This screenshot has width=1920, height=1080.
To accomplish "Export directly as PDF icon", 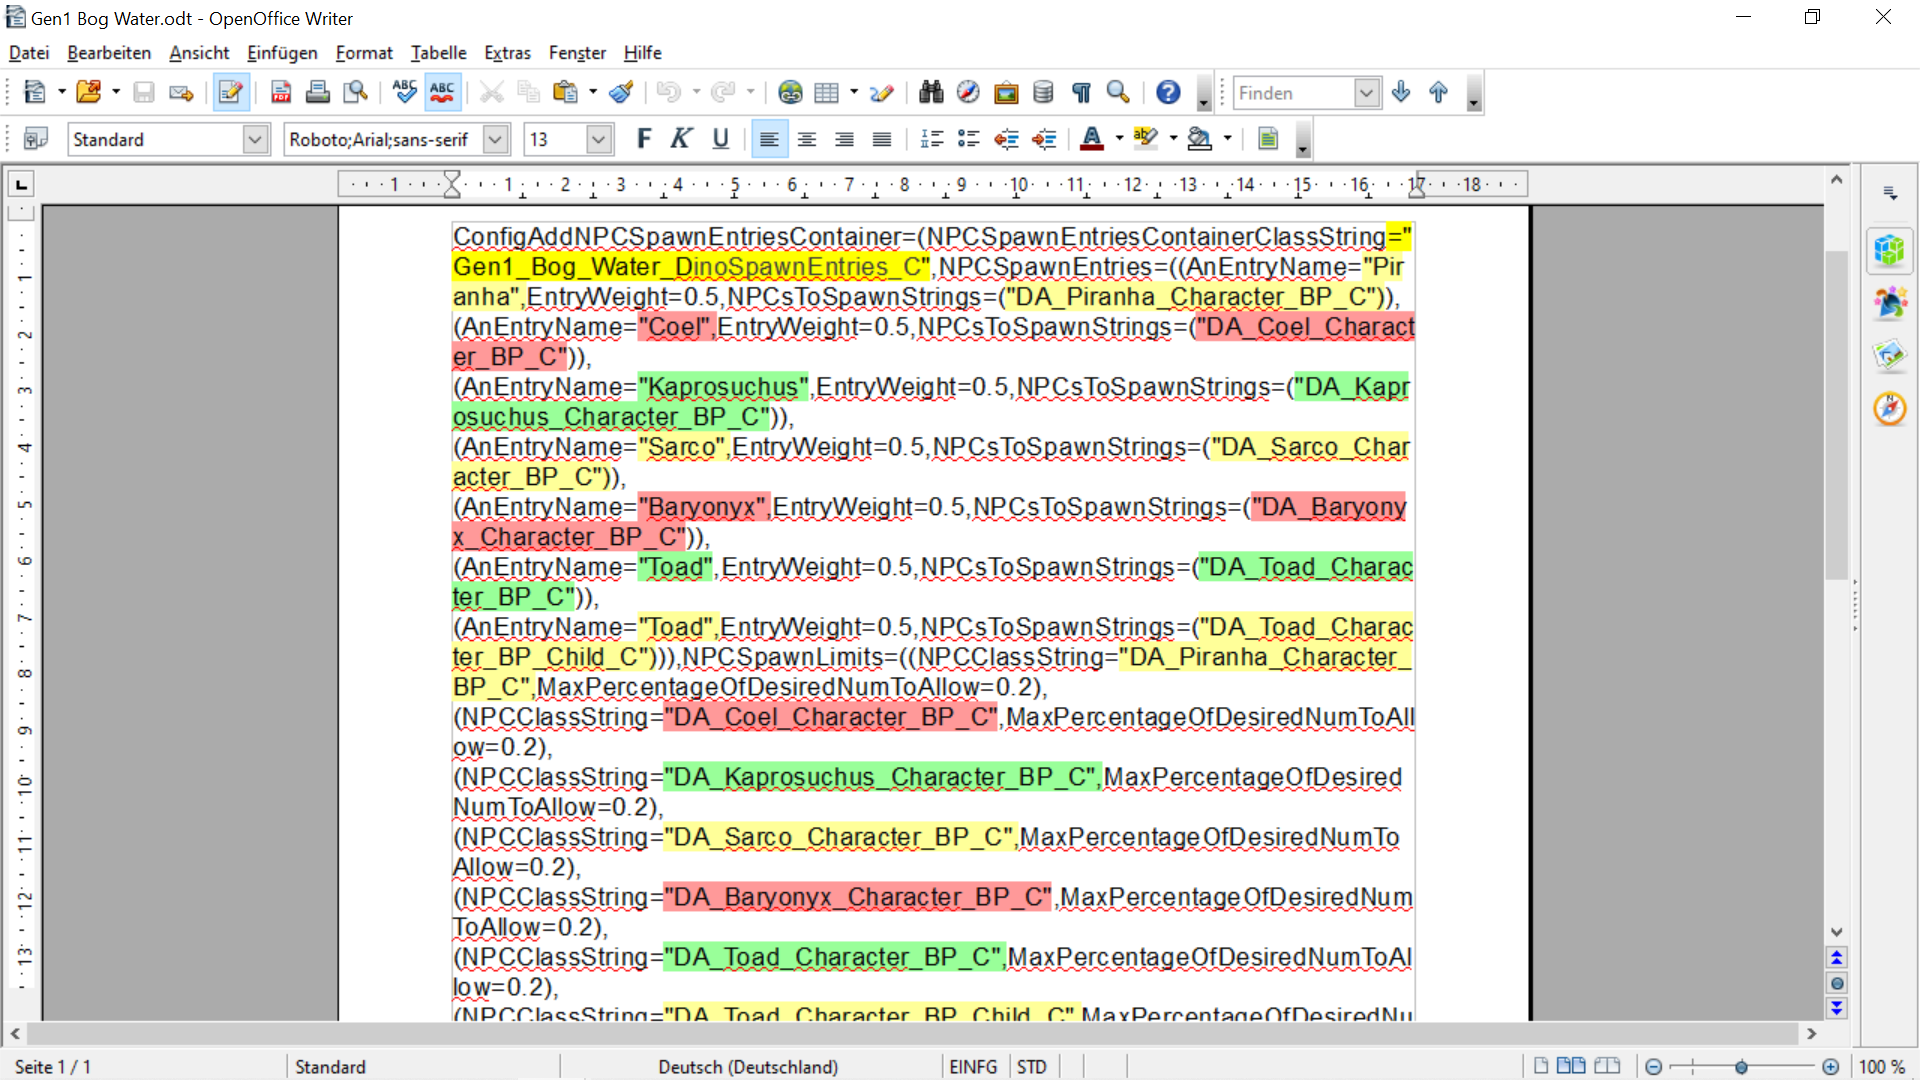I will click(281, 93).
